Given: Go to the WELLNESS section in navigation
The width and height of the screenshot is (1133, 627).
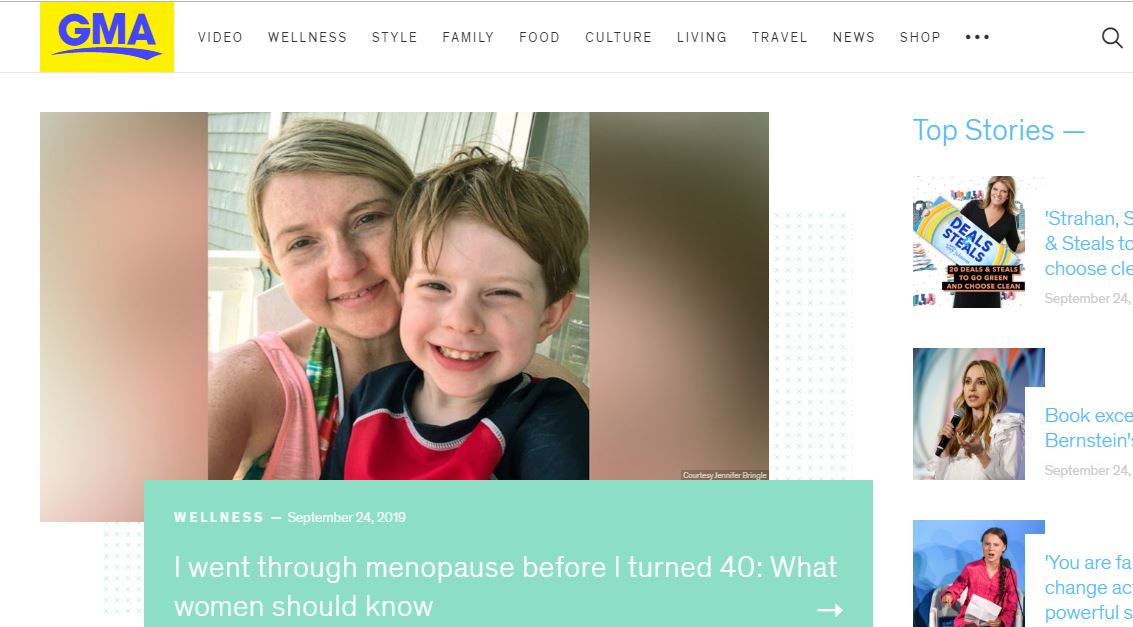Looking at the screenshot, I should tap(307, 37).
